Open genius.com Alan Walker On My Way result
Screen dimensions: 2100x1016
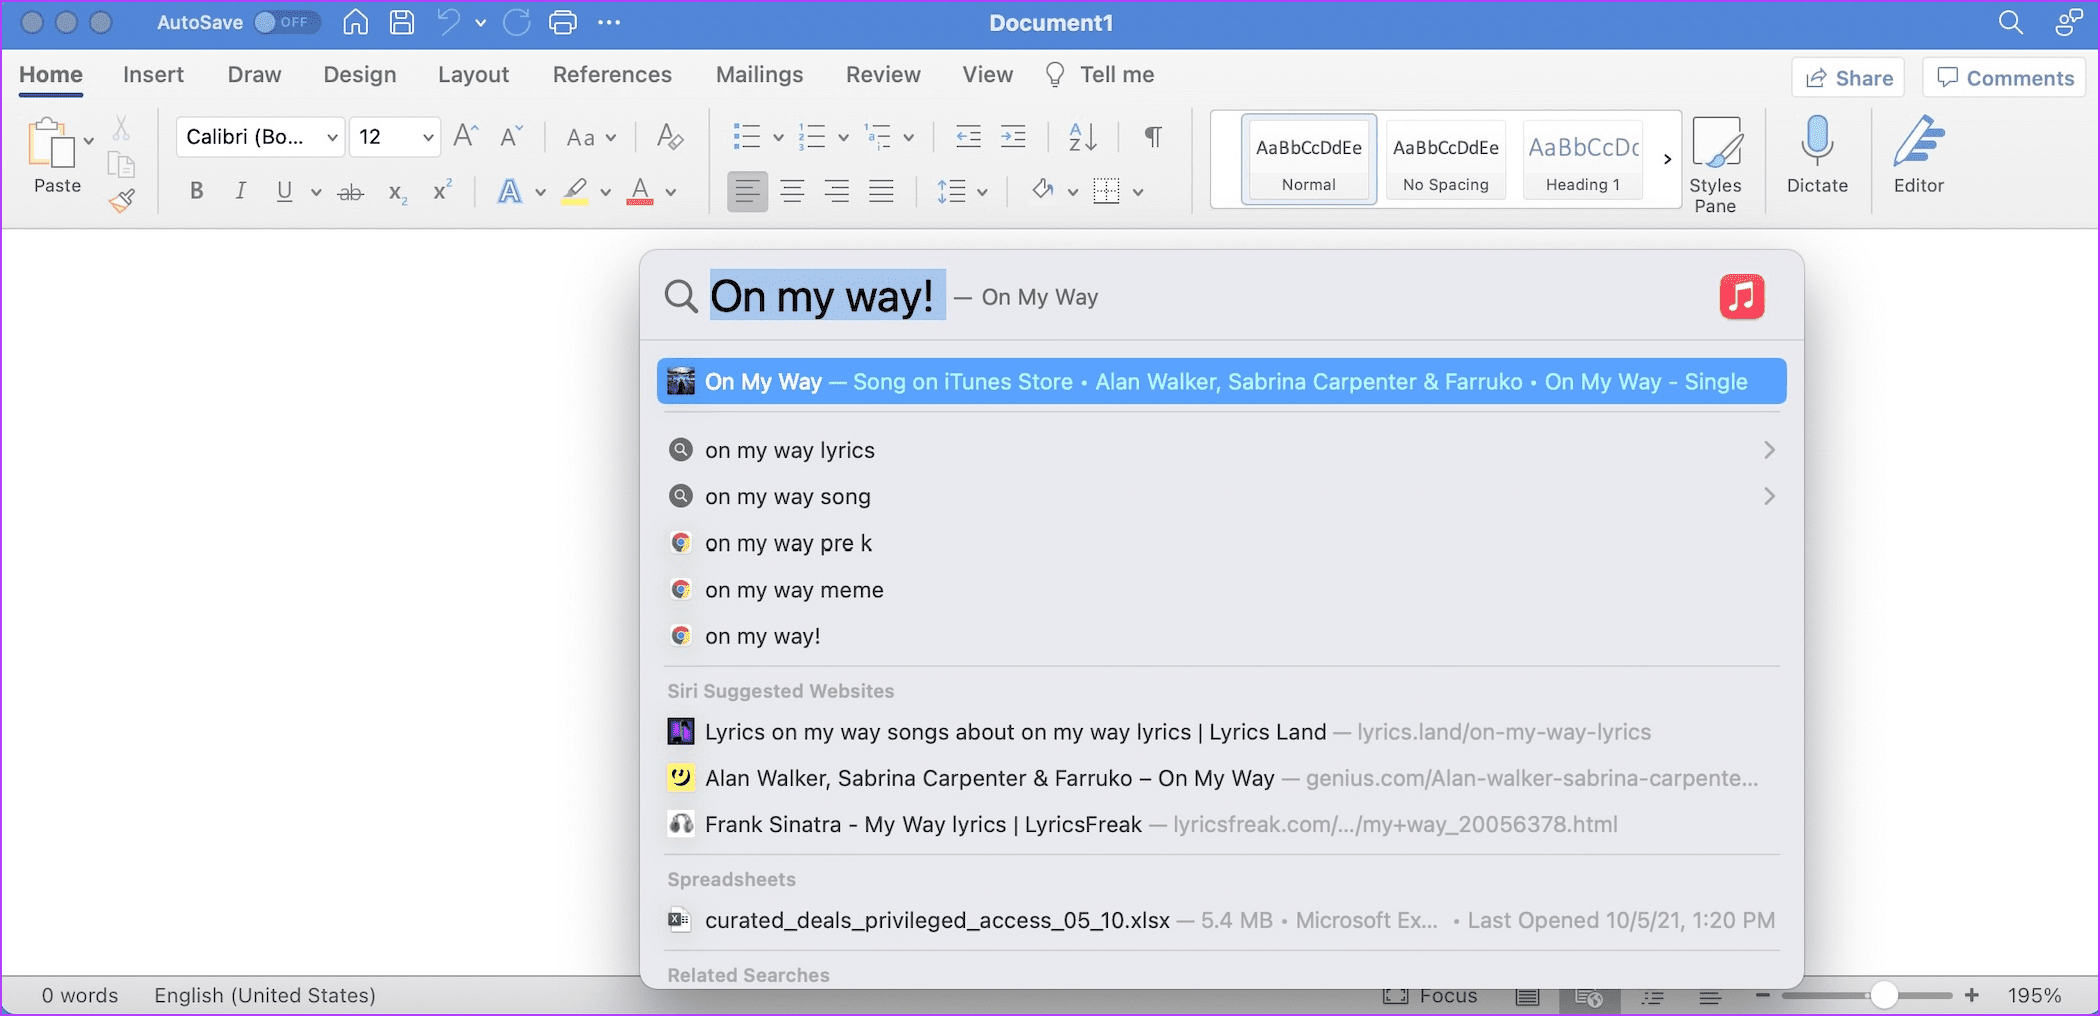pos(1222,778)
